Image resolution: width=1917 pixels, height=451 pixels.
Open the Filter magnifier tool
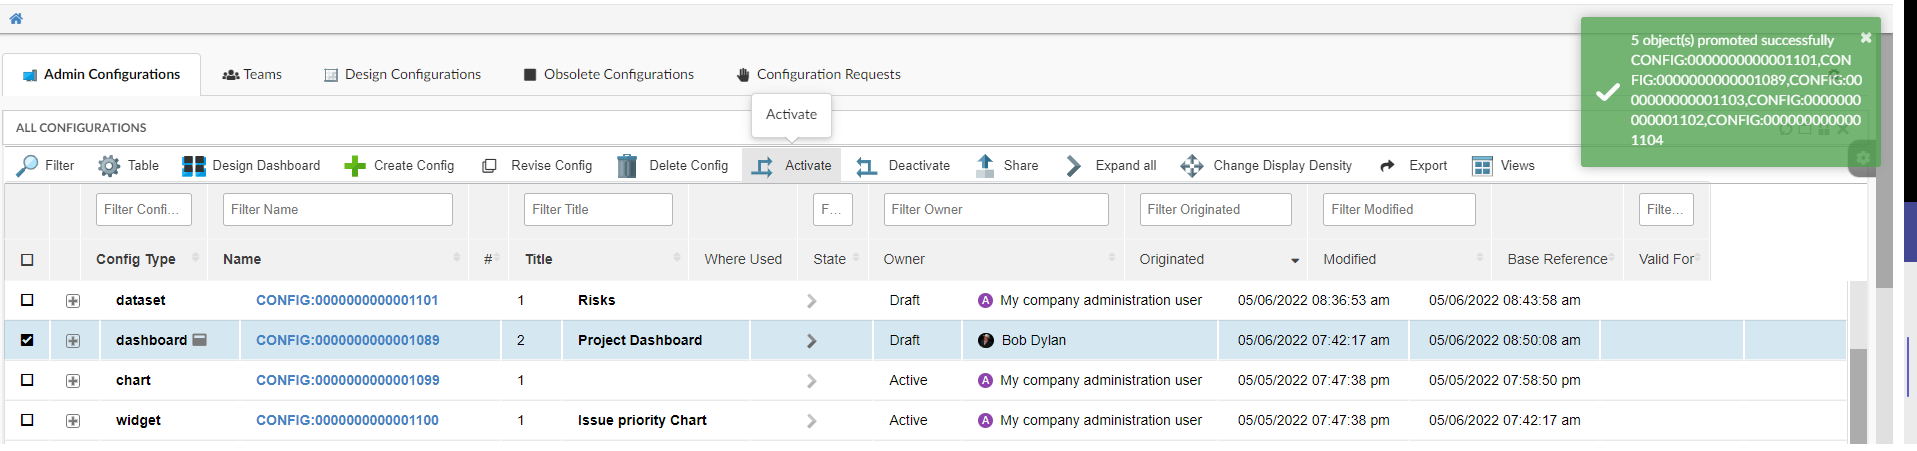pos(28,166)
